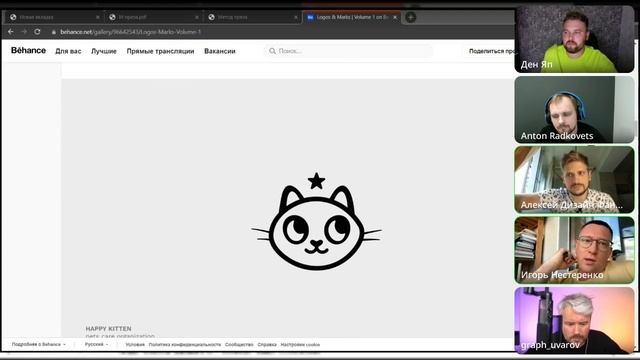Viewport: 640px width, 360px height.
Task: Click the behance.net address bar URL
Action: pyautogui.click(x=131, y=32)
